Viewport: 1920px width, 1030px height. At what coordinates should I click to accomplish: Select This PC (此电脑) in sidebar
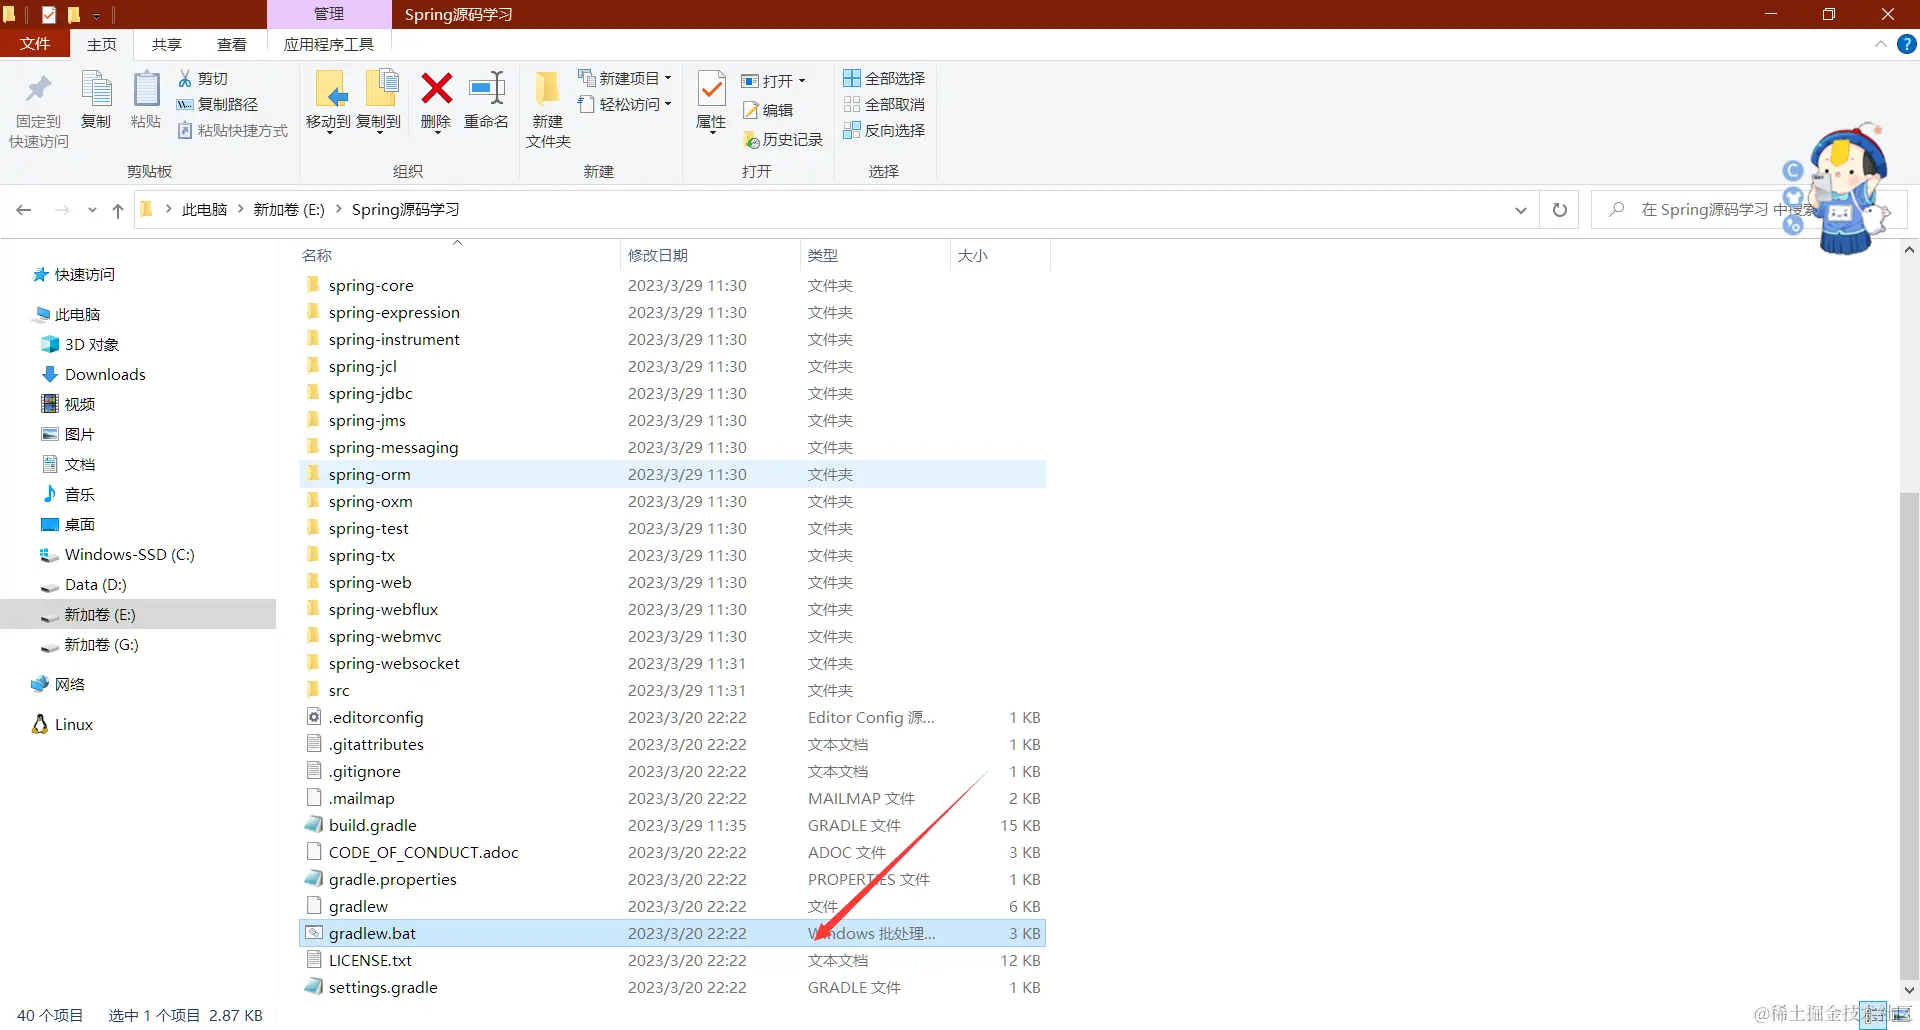pyautogui.click(x=68, y=315)
